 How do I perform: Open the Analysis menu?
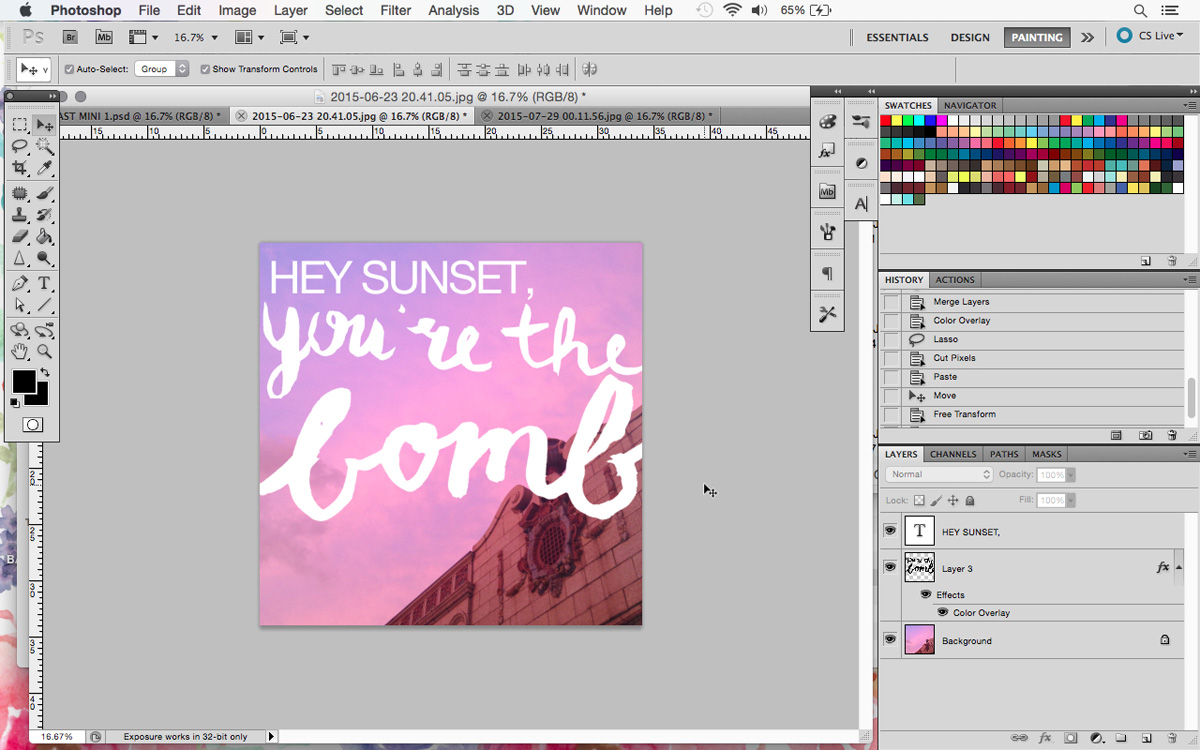(x=453, y=10)
